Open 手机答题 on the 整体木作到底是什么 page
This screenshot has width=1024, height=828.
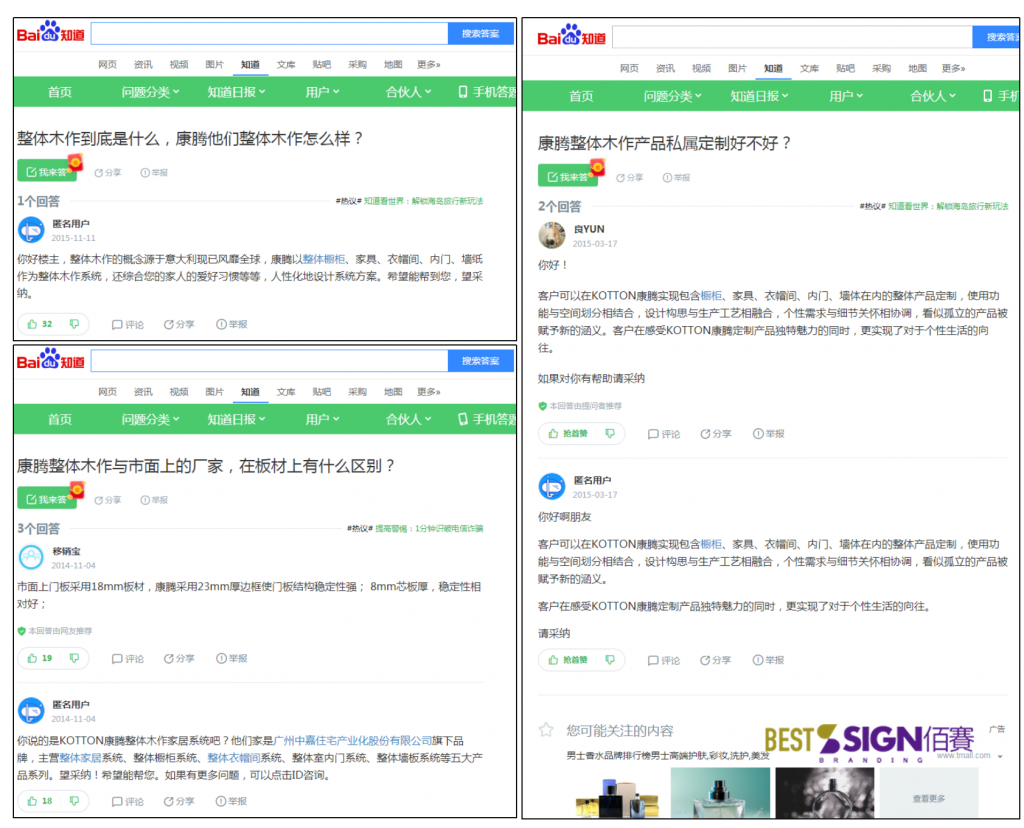pos(487,92)
